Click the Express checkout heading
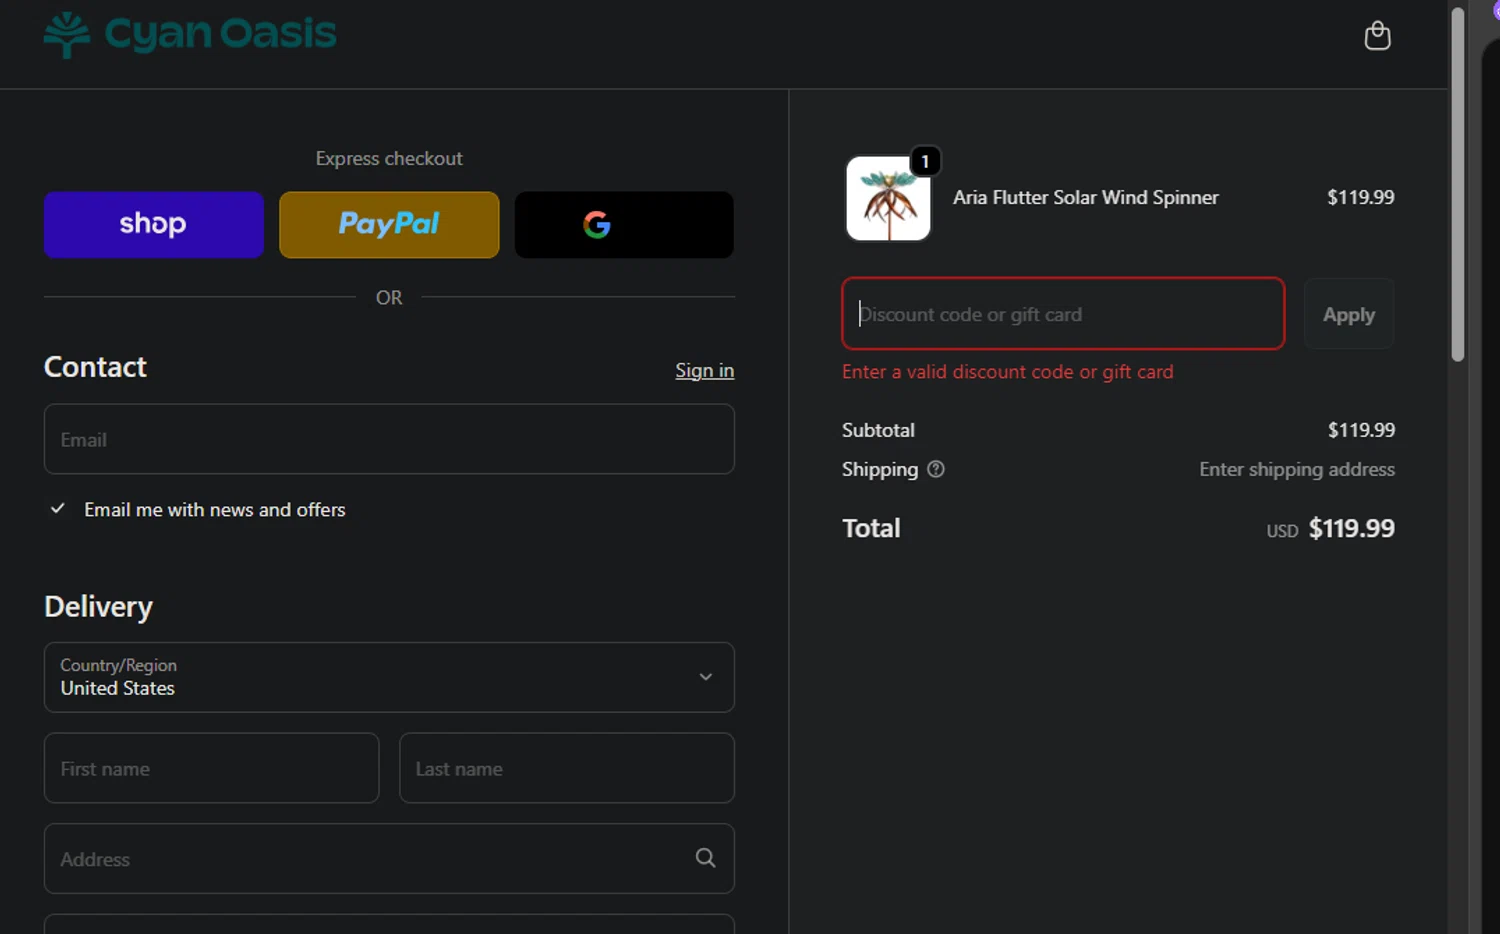 pos(389,158)
